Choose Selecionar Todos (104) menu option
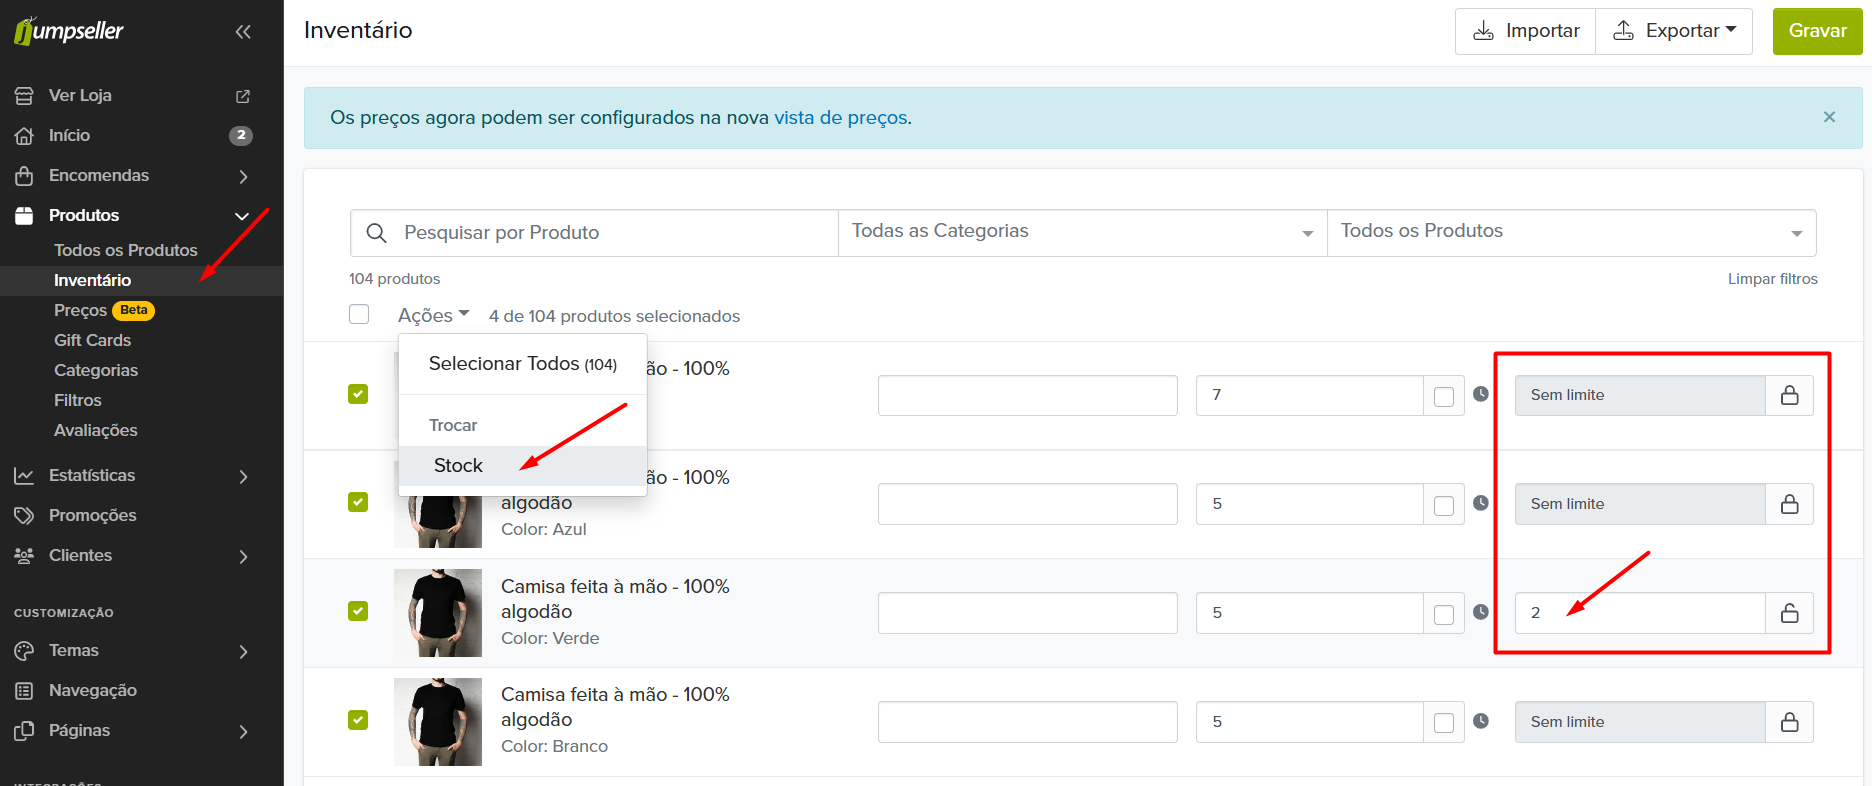The image size is (1872, 786). (x=522, y=364)
